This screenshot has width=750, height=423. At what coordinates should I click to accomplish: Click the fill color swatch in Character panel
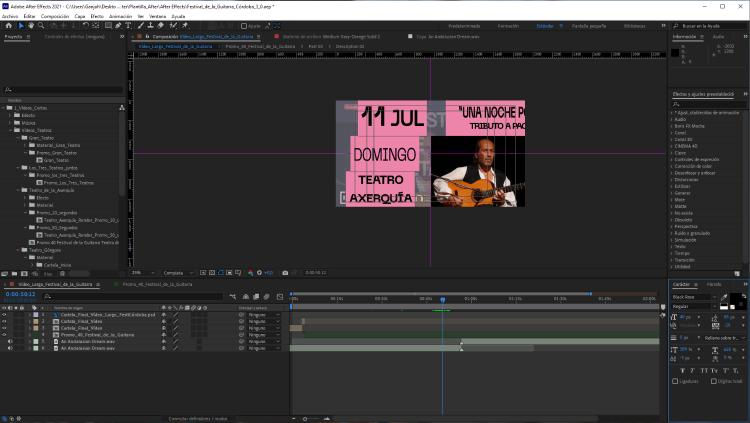[x=734, y=299]
